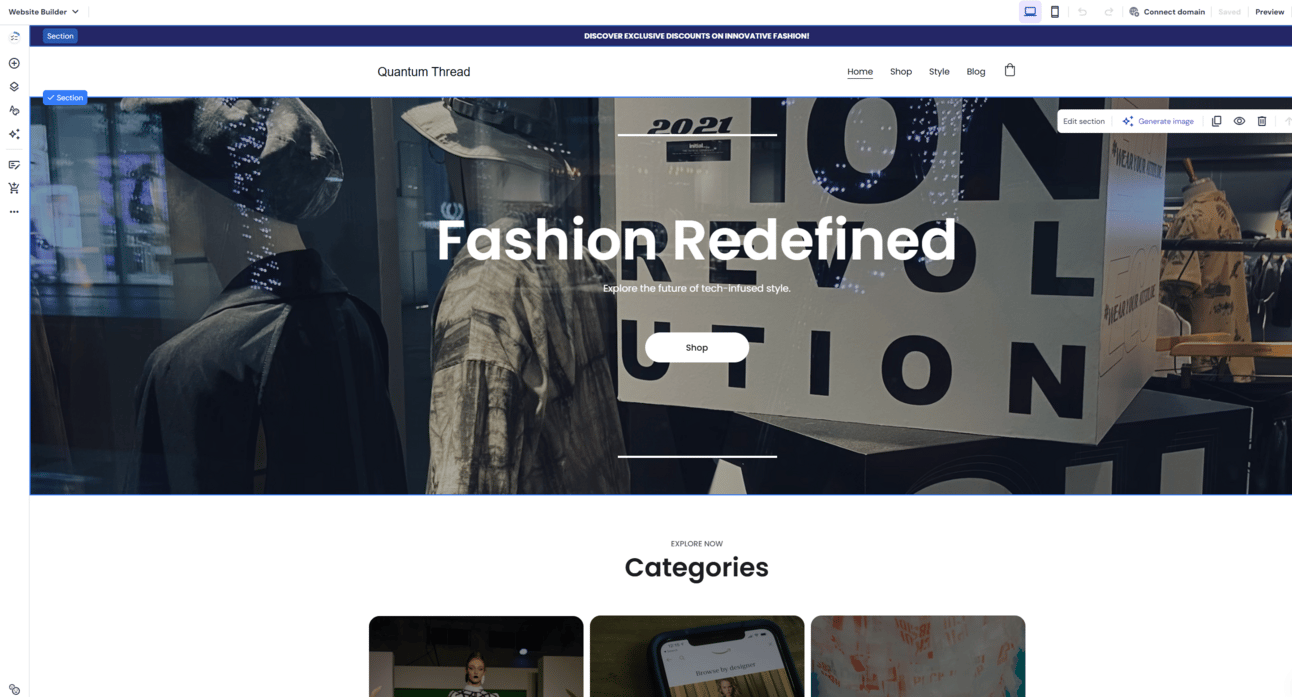
Task: Switch to desktop view
Action: tap(1030, 12)
